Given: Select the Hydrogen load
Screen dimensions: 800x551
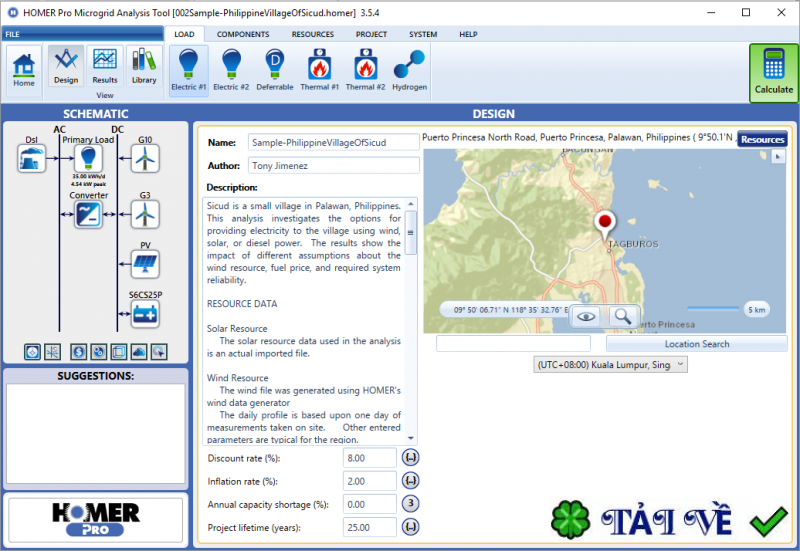Looking at the screenshot, I should coord(409,70).
